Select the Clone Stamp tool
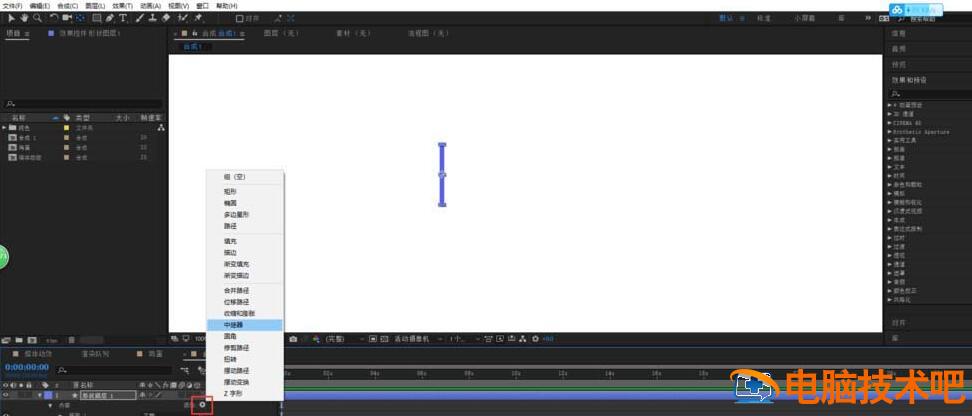Screen dimensions: 972x416 pos(152,18)
